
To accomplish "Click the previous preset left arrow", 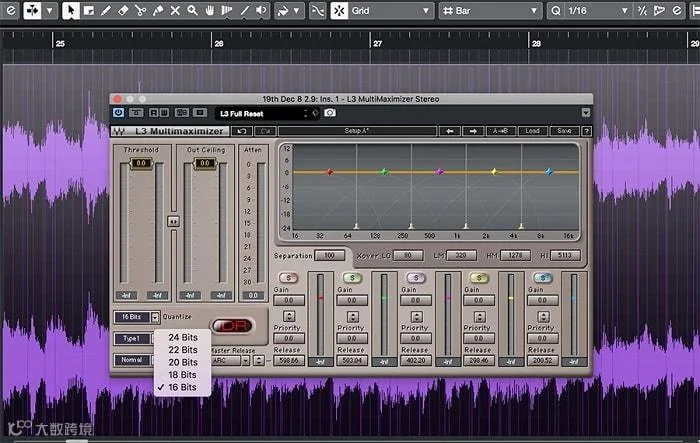I will (x=450, y=131).
